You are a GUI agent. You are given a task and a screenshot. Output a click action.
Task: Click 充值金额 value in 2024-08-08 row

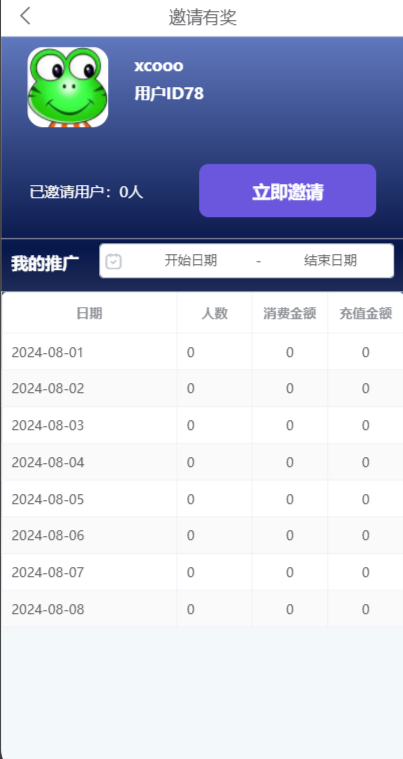[x=365, y=609]
